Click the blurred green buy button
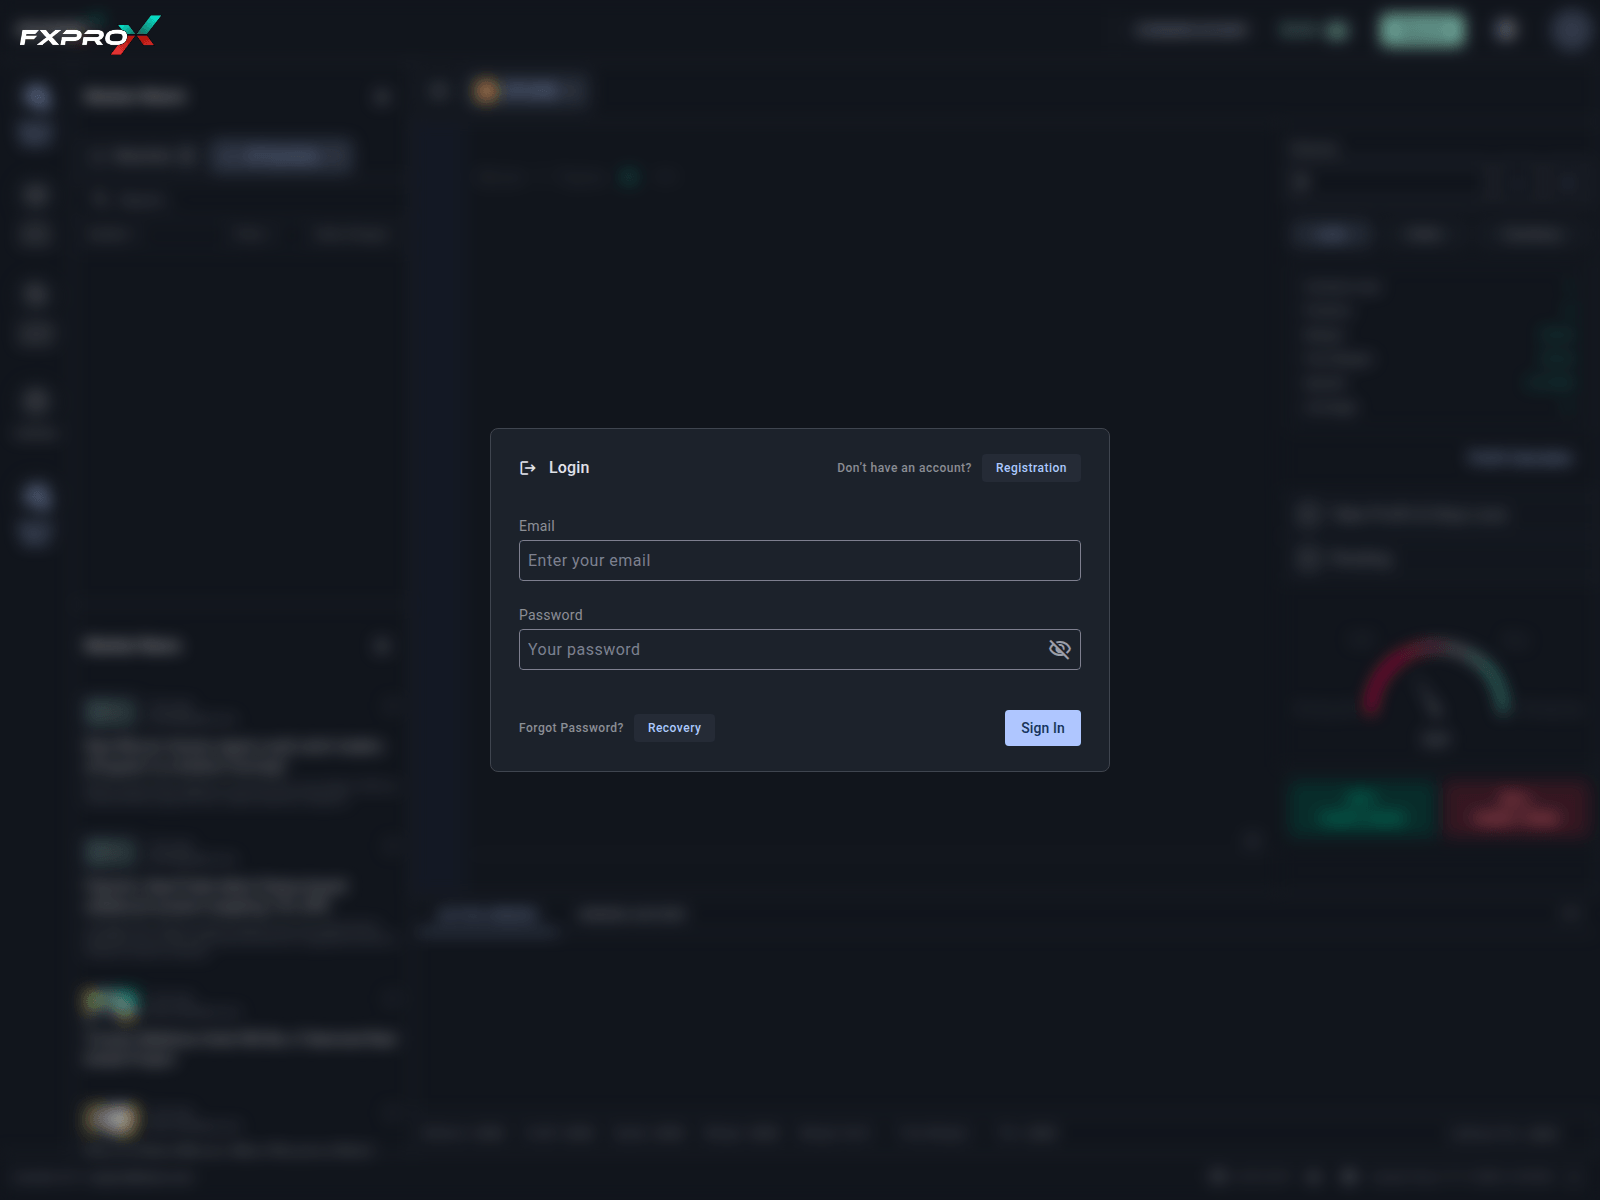The image size is (1600, 1200). (x=1362, y=808)
